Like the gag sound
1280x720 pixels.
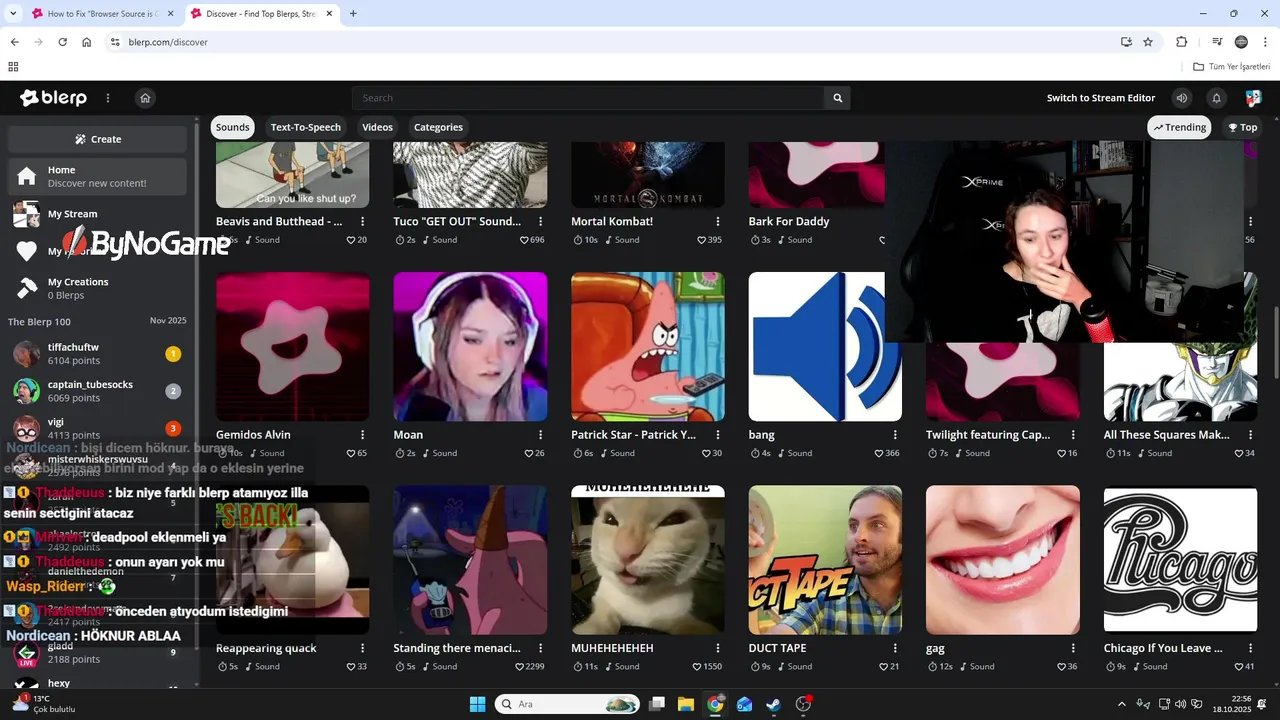(x=1061, y=666)
